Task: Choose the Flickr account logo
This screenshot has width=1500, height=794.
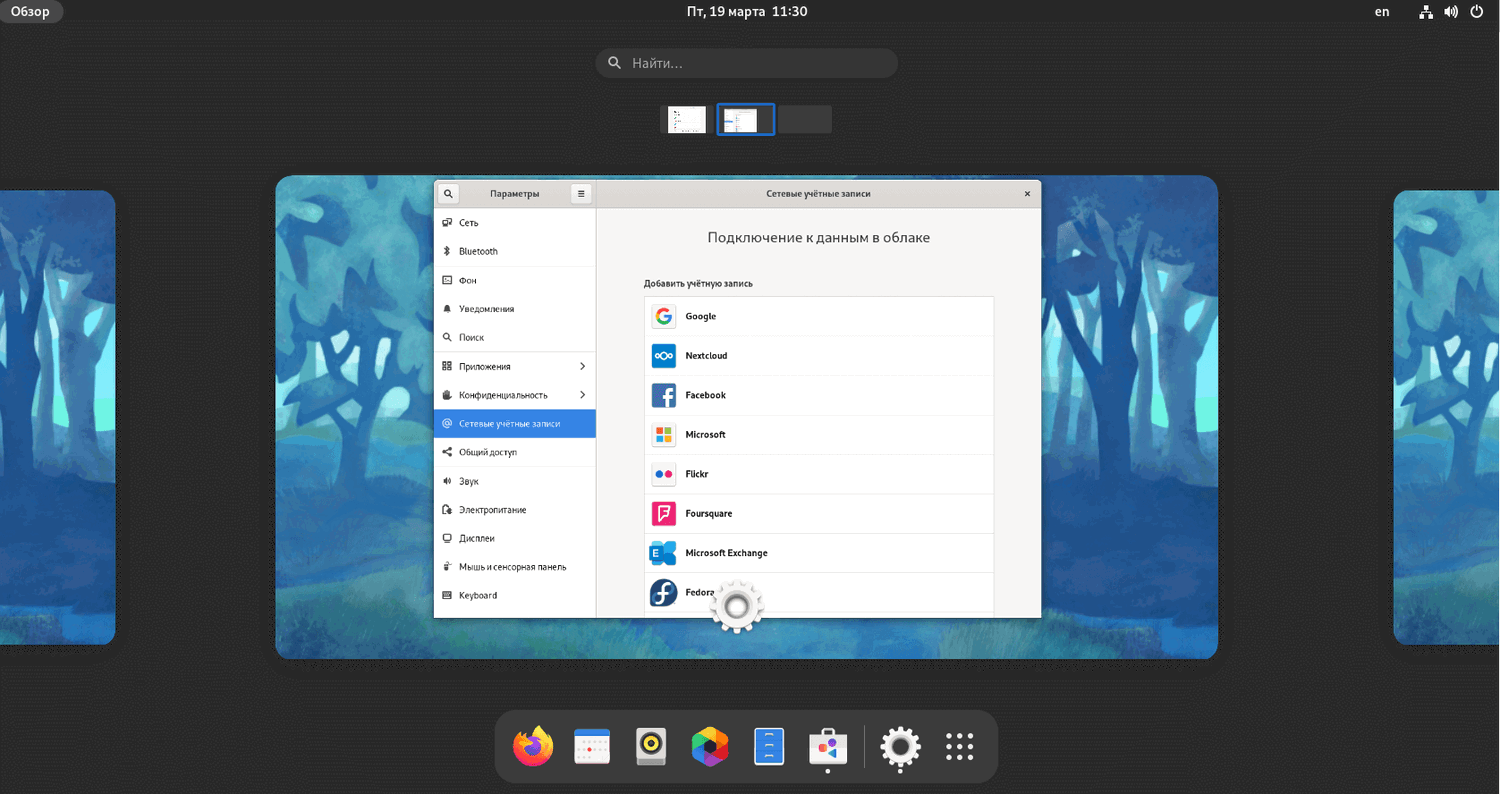Action: [x=663, y=474]
